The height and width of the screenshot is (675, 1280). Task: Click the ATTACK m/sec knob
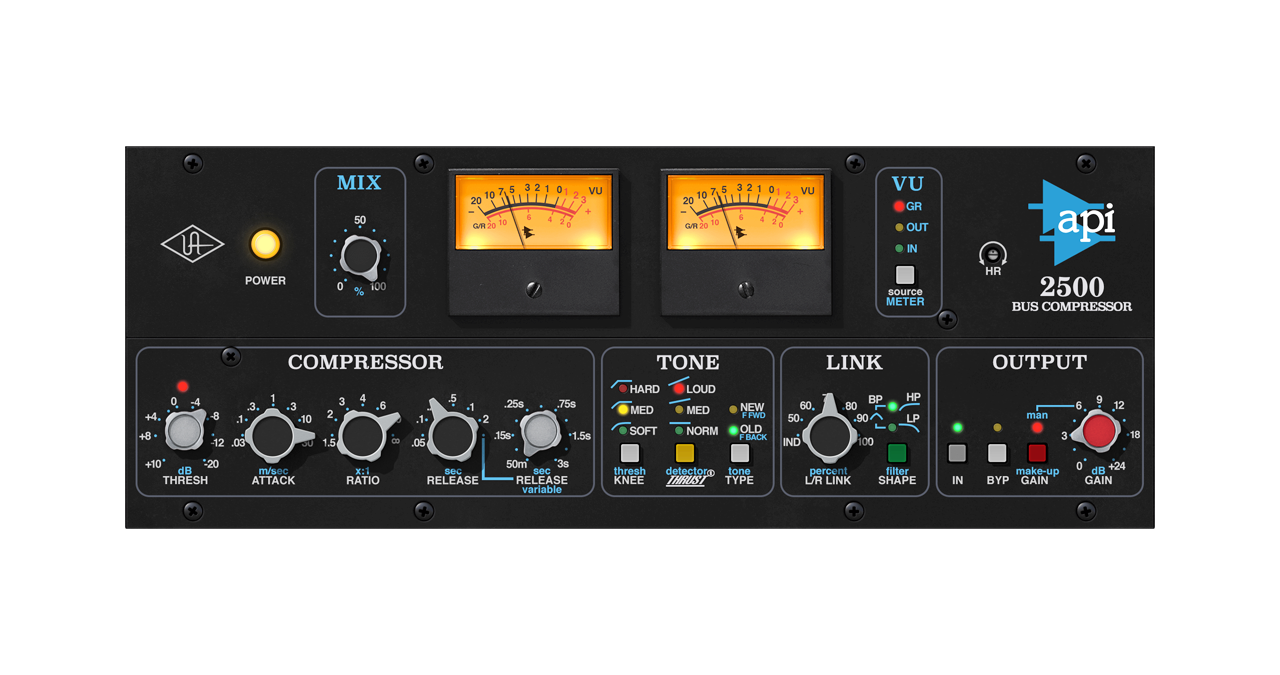[271, 435]
